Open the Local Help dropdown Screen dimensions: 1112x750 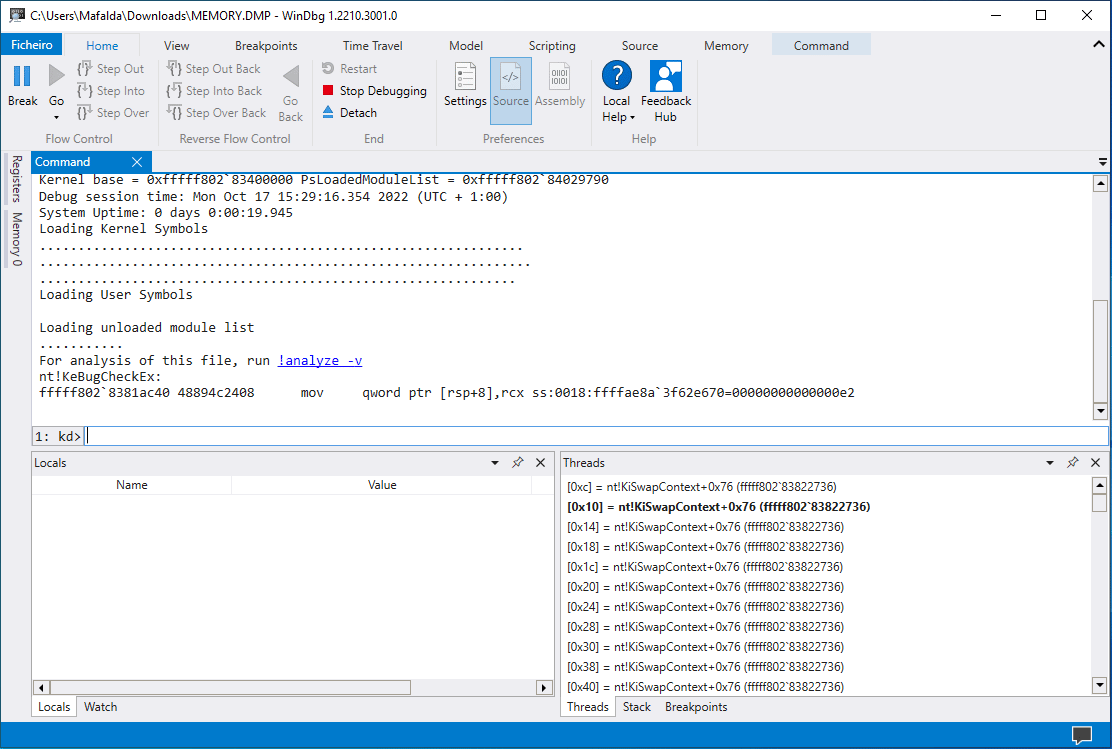click(632, 118)
